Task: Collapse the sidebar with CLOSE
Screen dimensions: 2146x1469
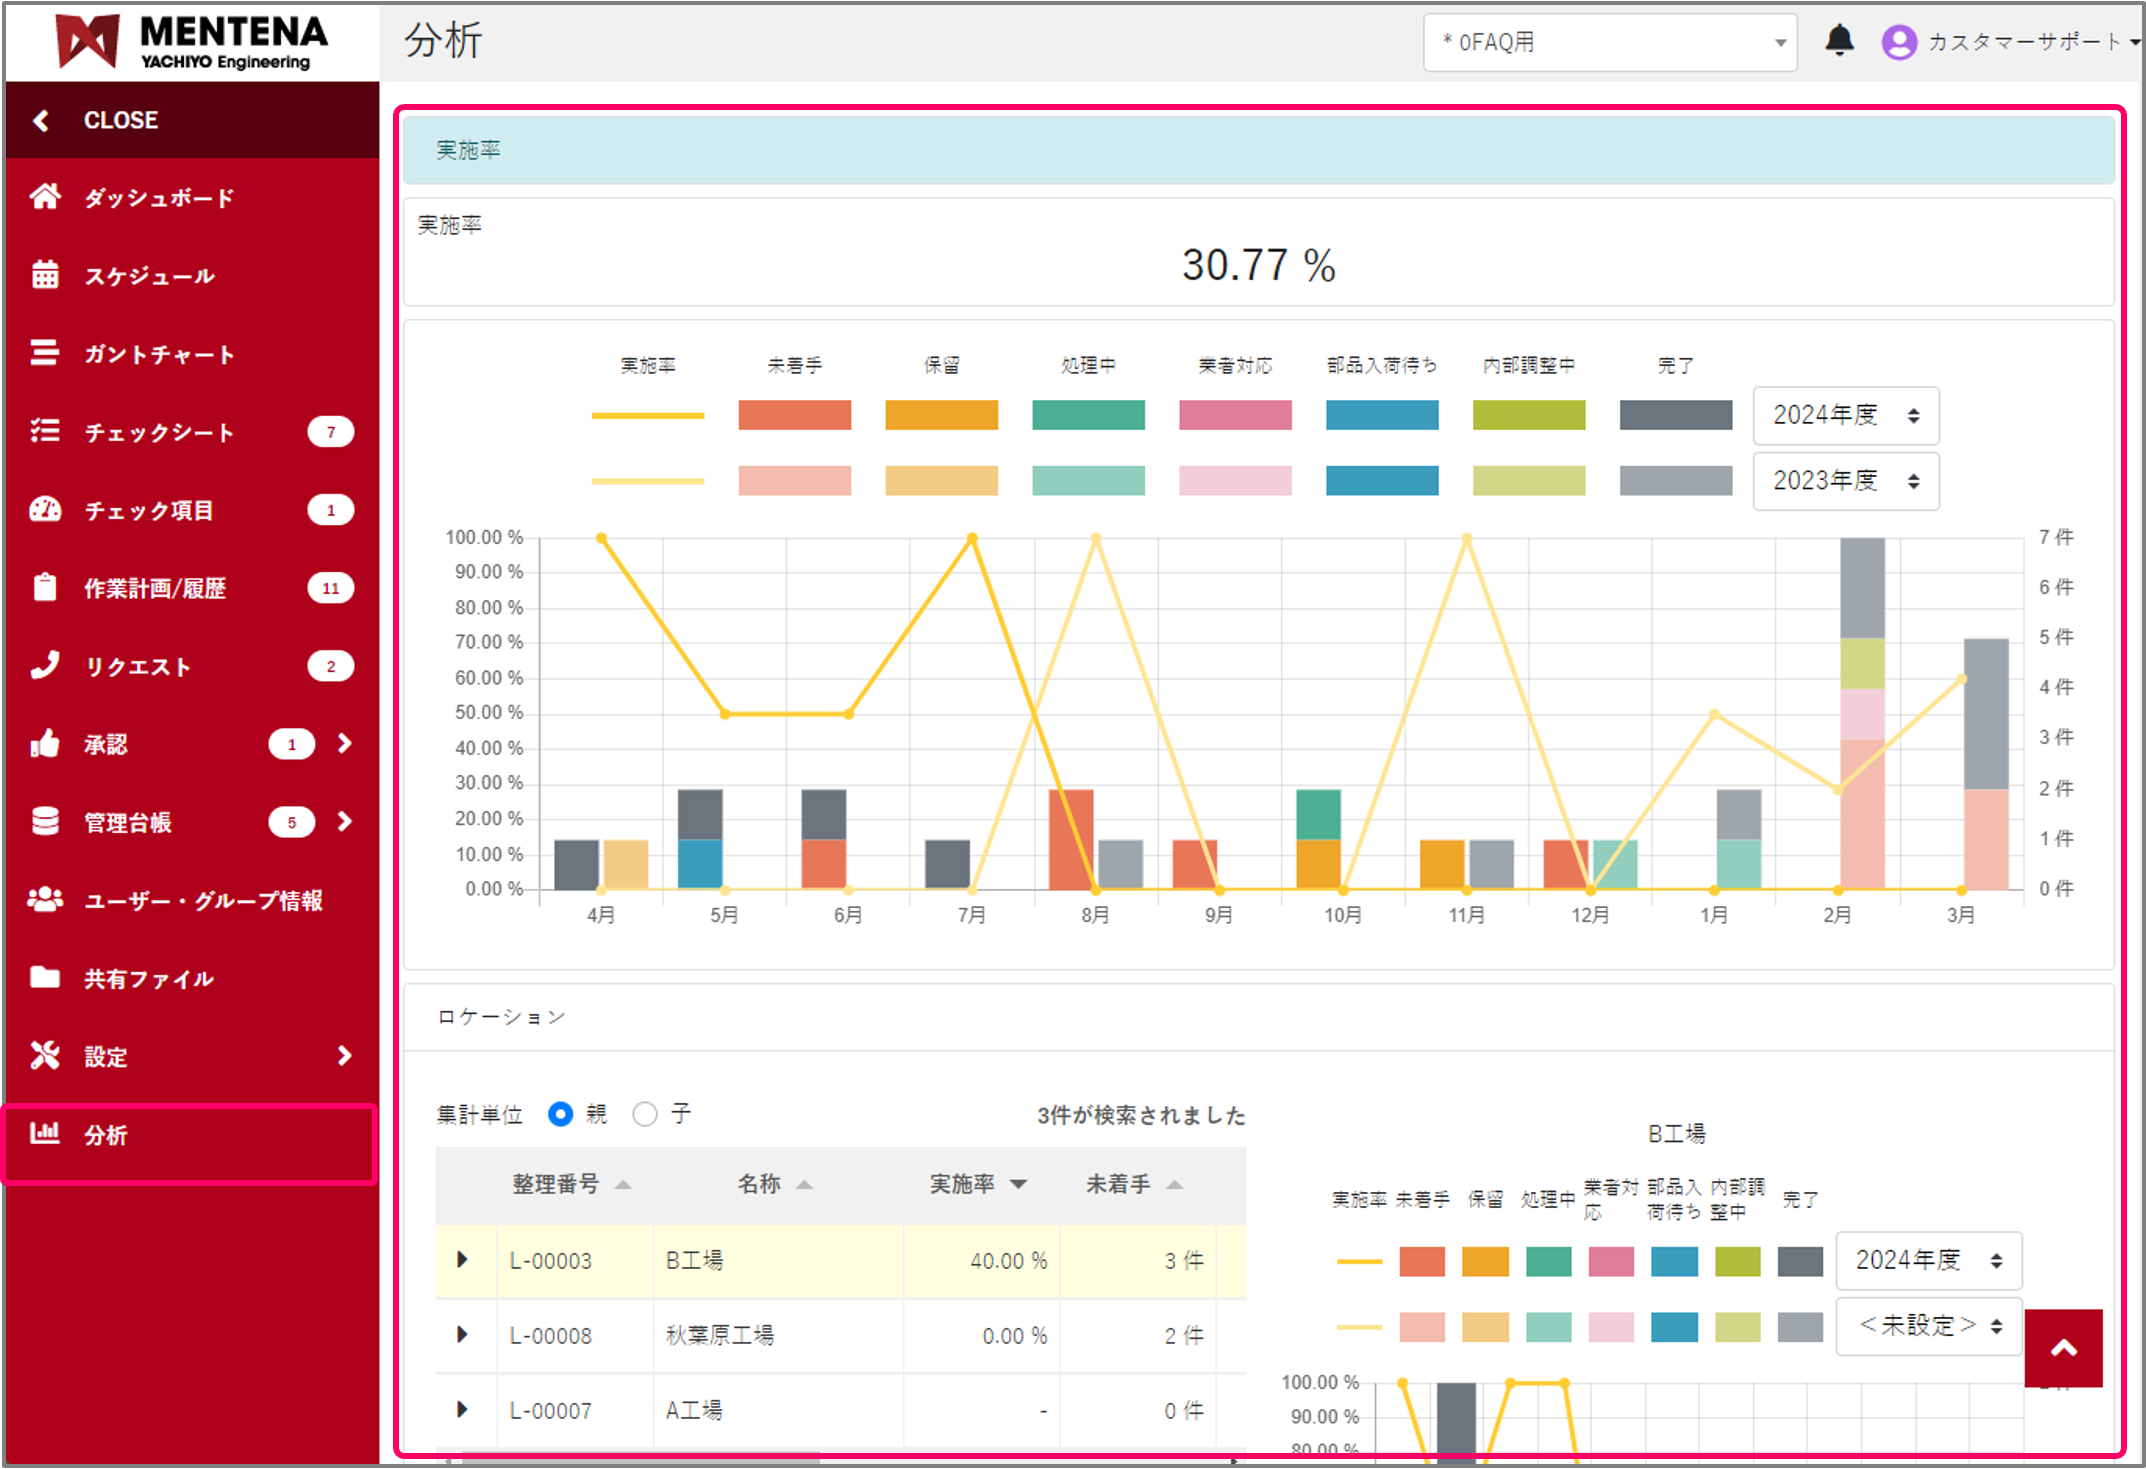Action: click(120, 120)
